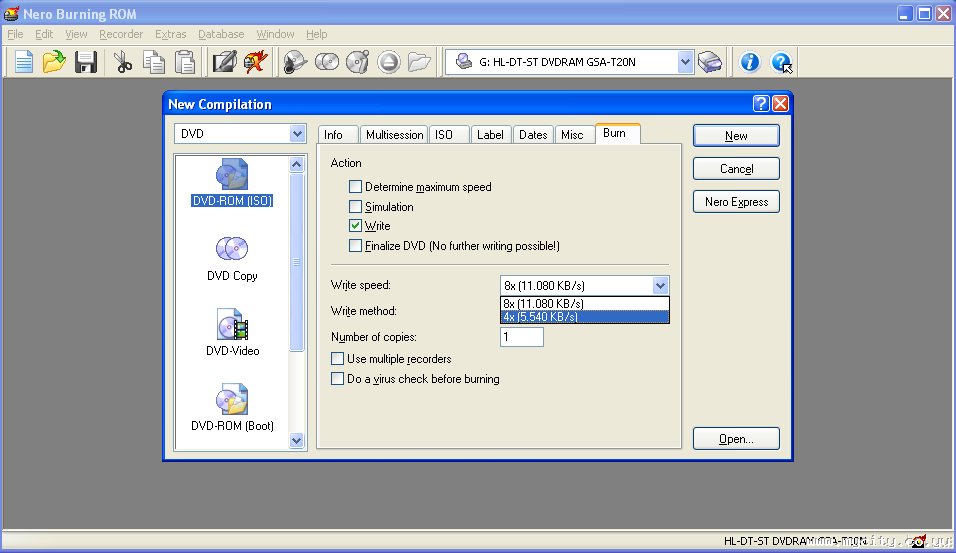The image size is (956, 553).
Task: Click the Number of copies field
Action: [x=521, y=337]
